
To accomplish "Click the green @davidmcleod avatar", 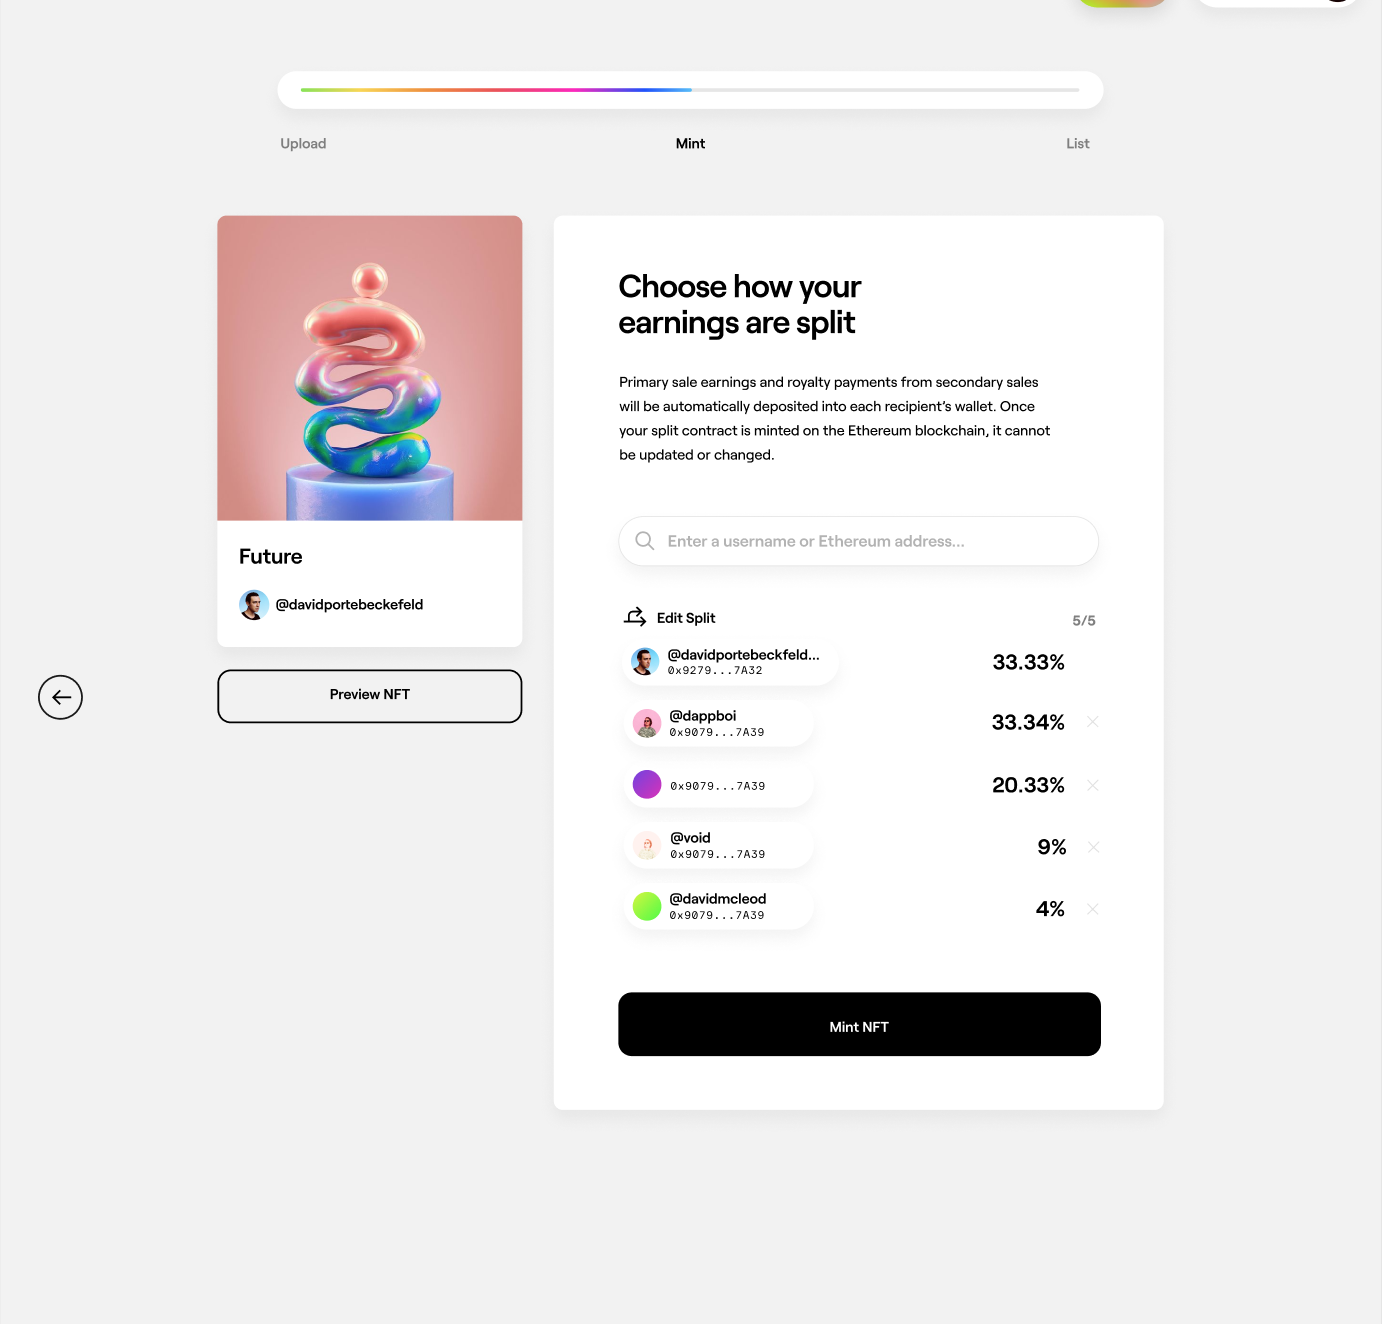I will click(x=647, y=906).
